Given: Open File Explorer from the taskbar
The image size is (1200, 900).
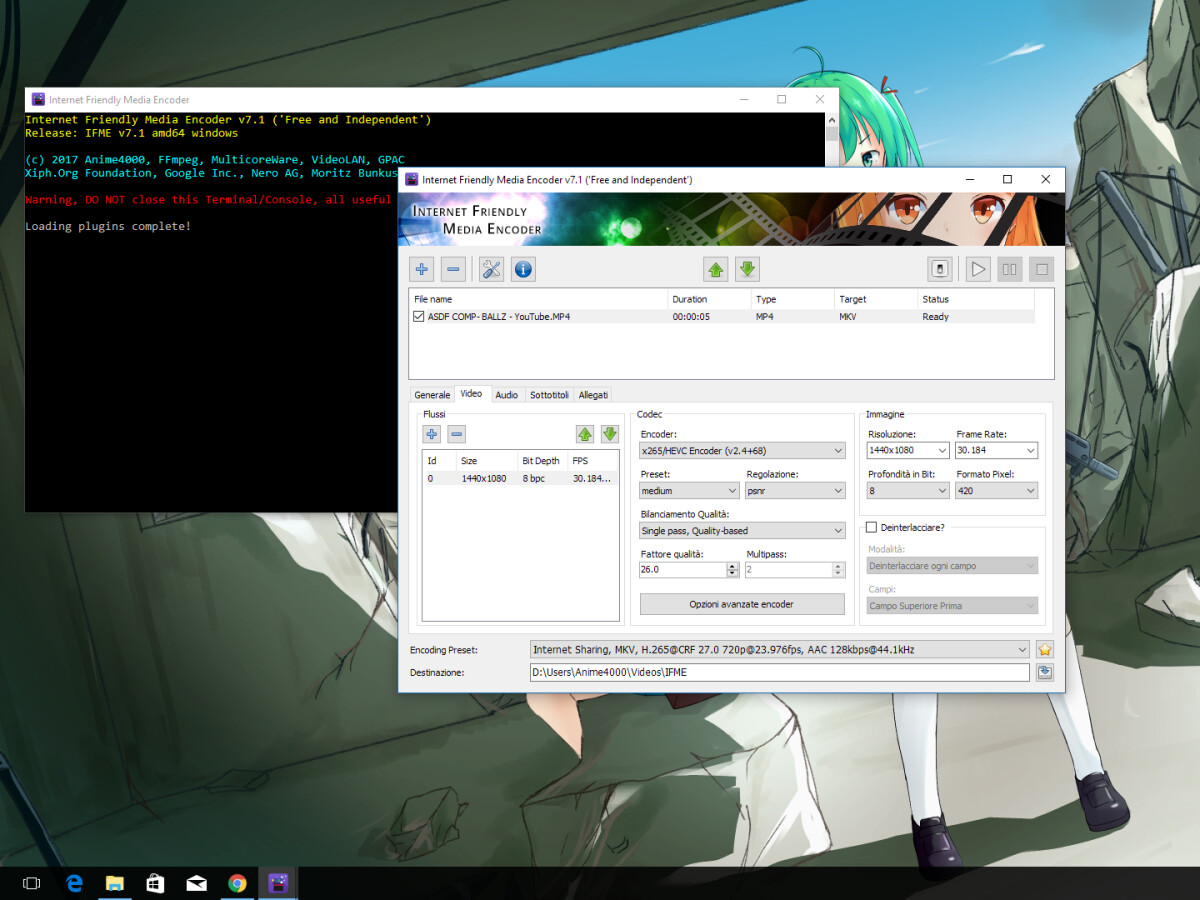Looking at the screenshot, I should 115,883.
